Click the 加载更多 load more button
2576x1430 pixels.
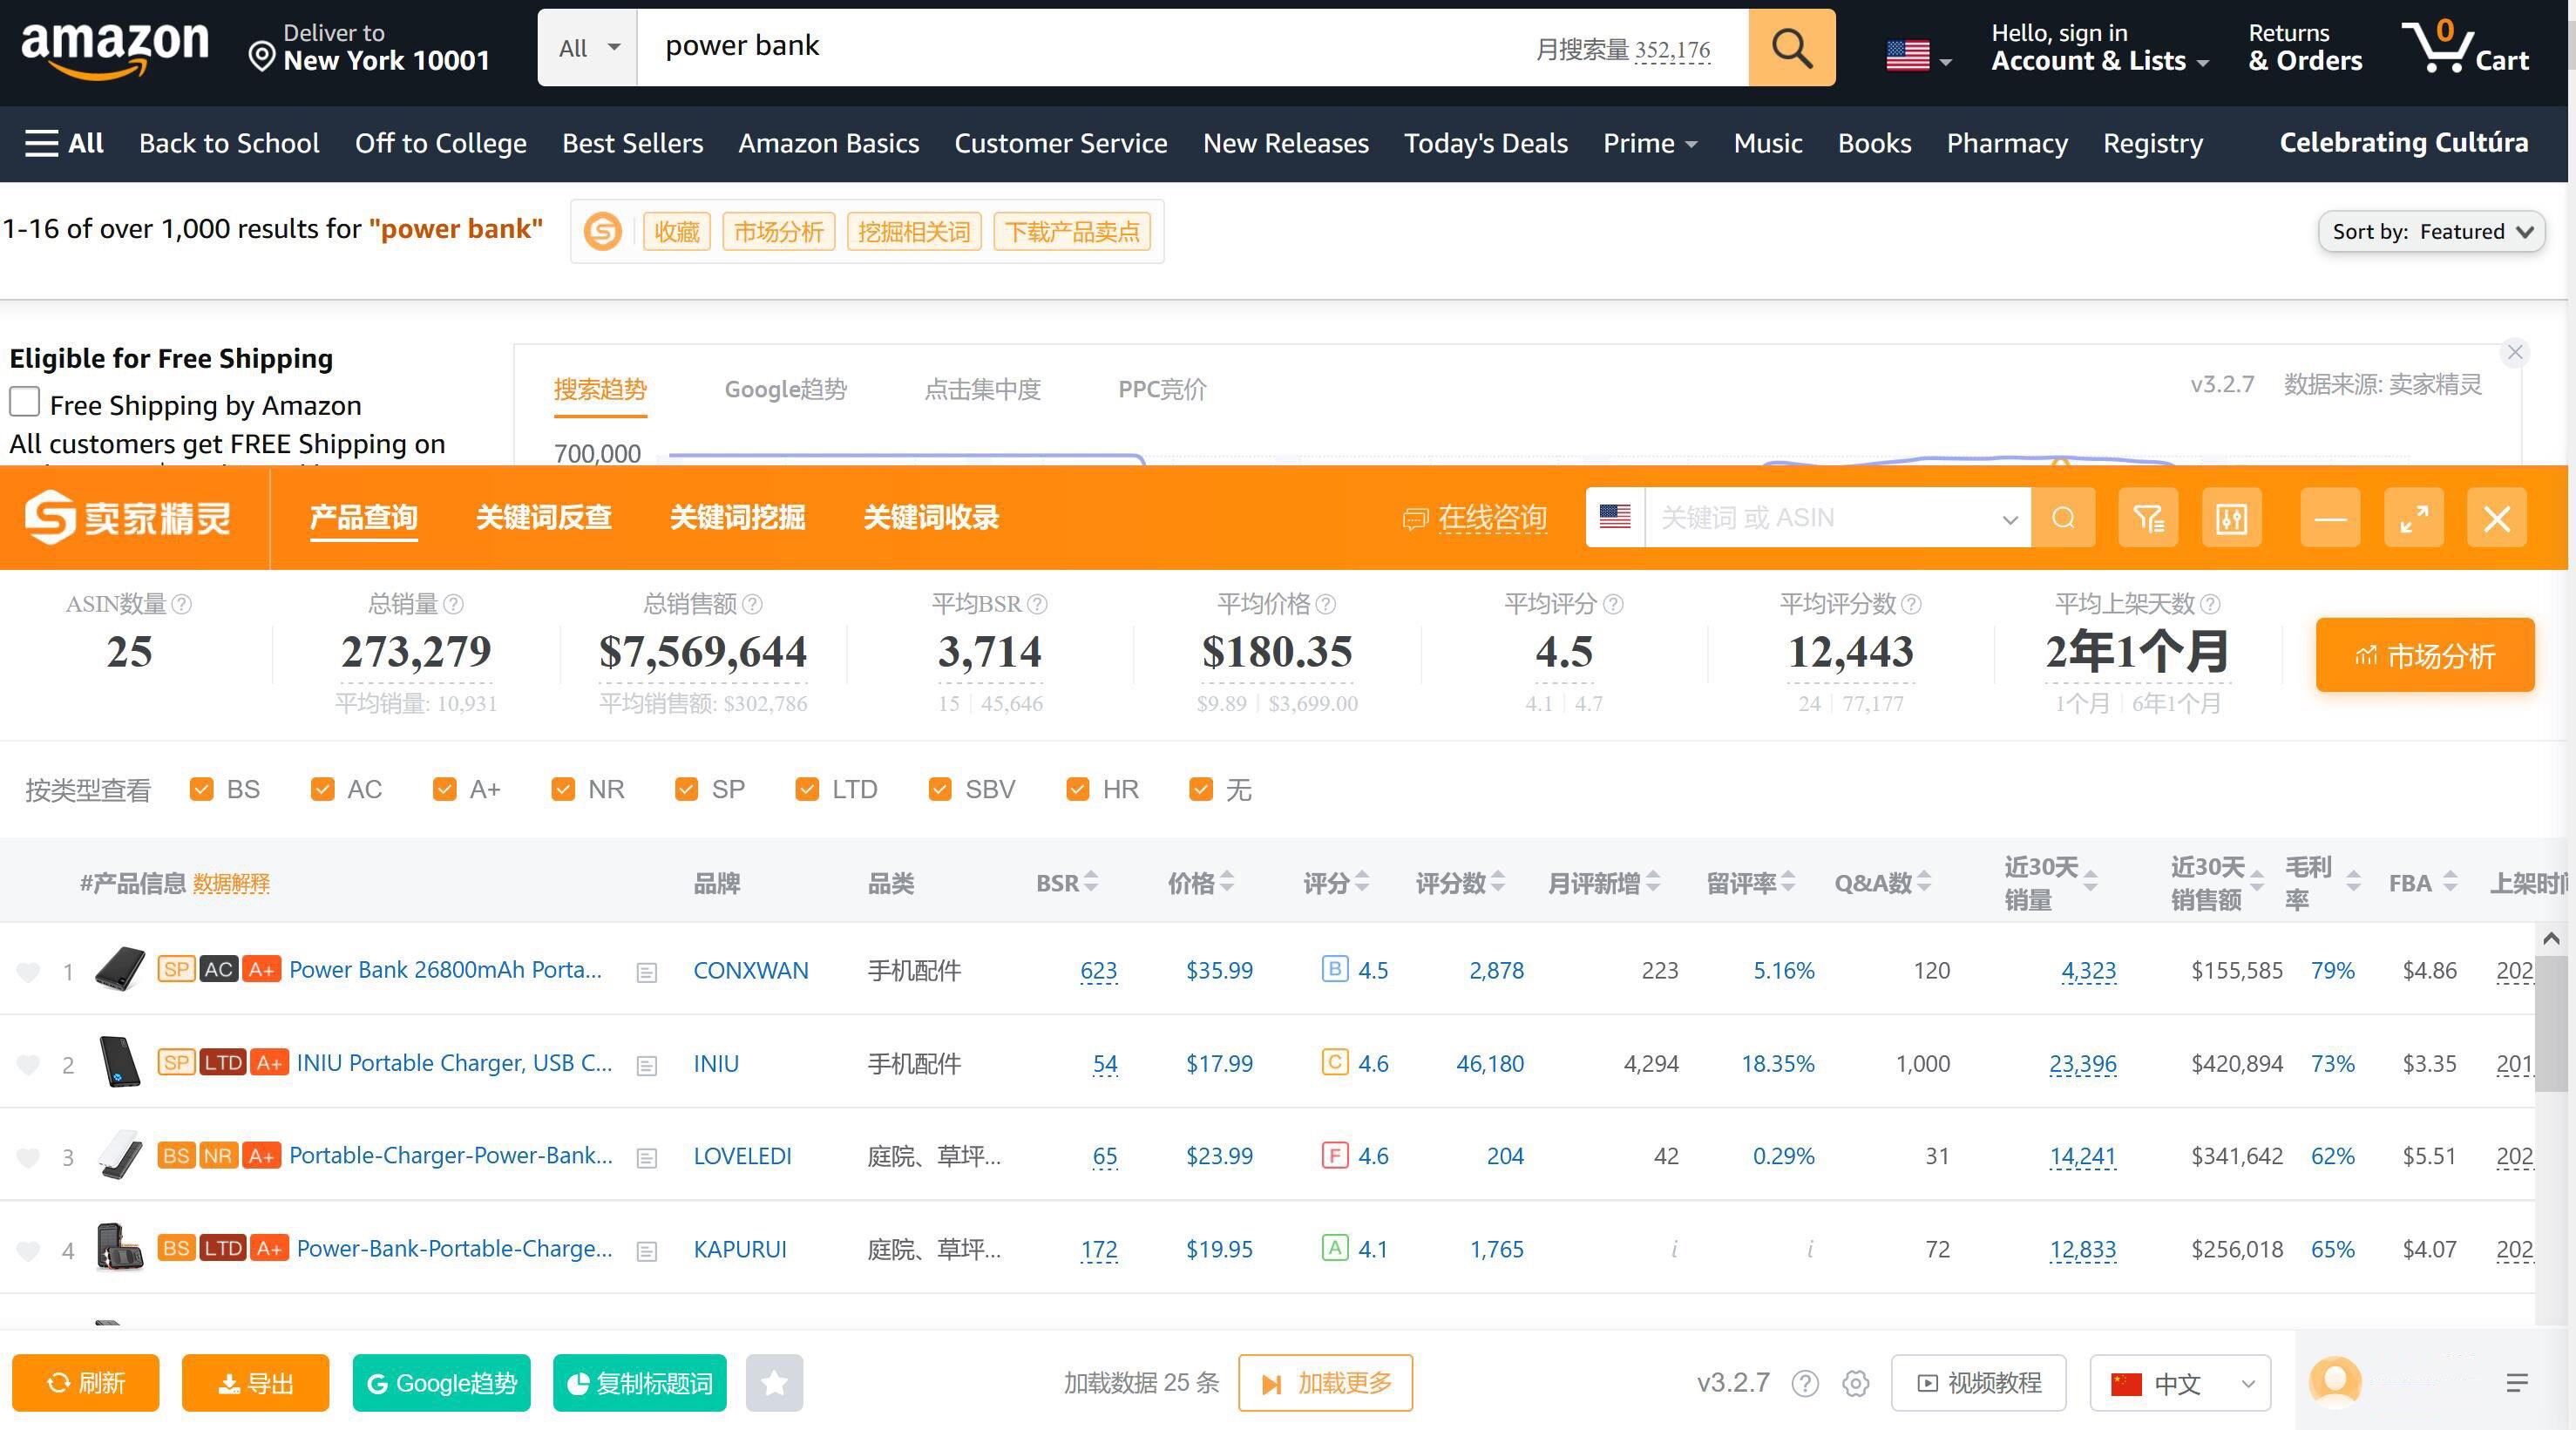[1325, 1383]
